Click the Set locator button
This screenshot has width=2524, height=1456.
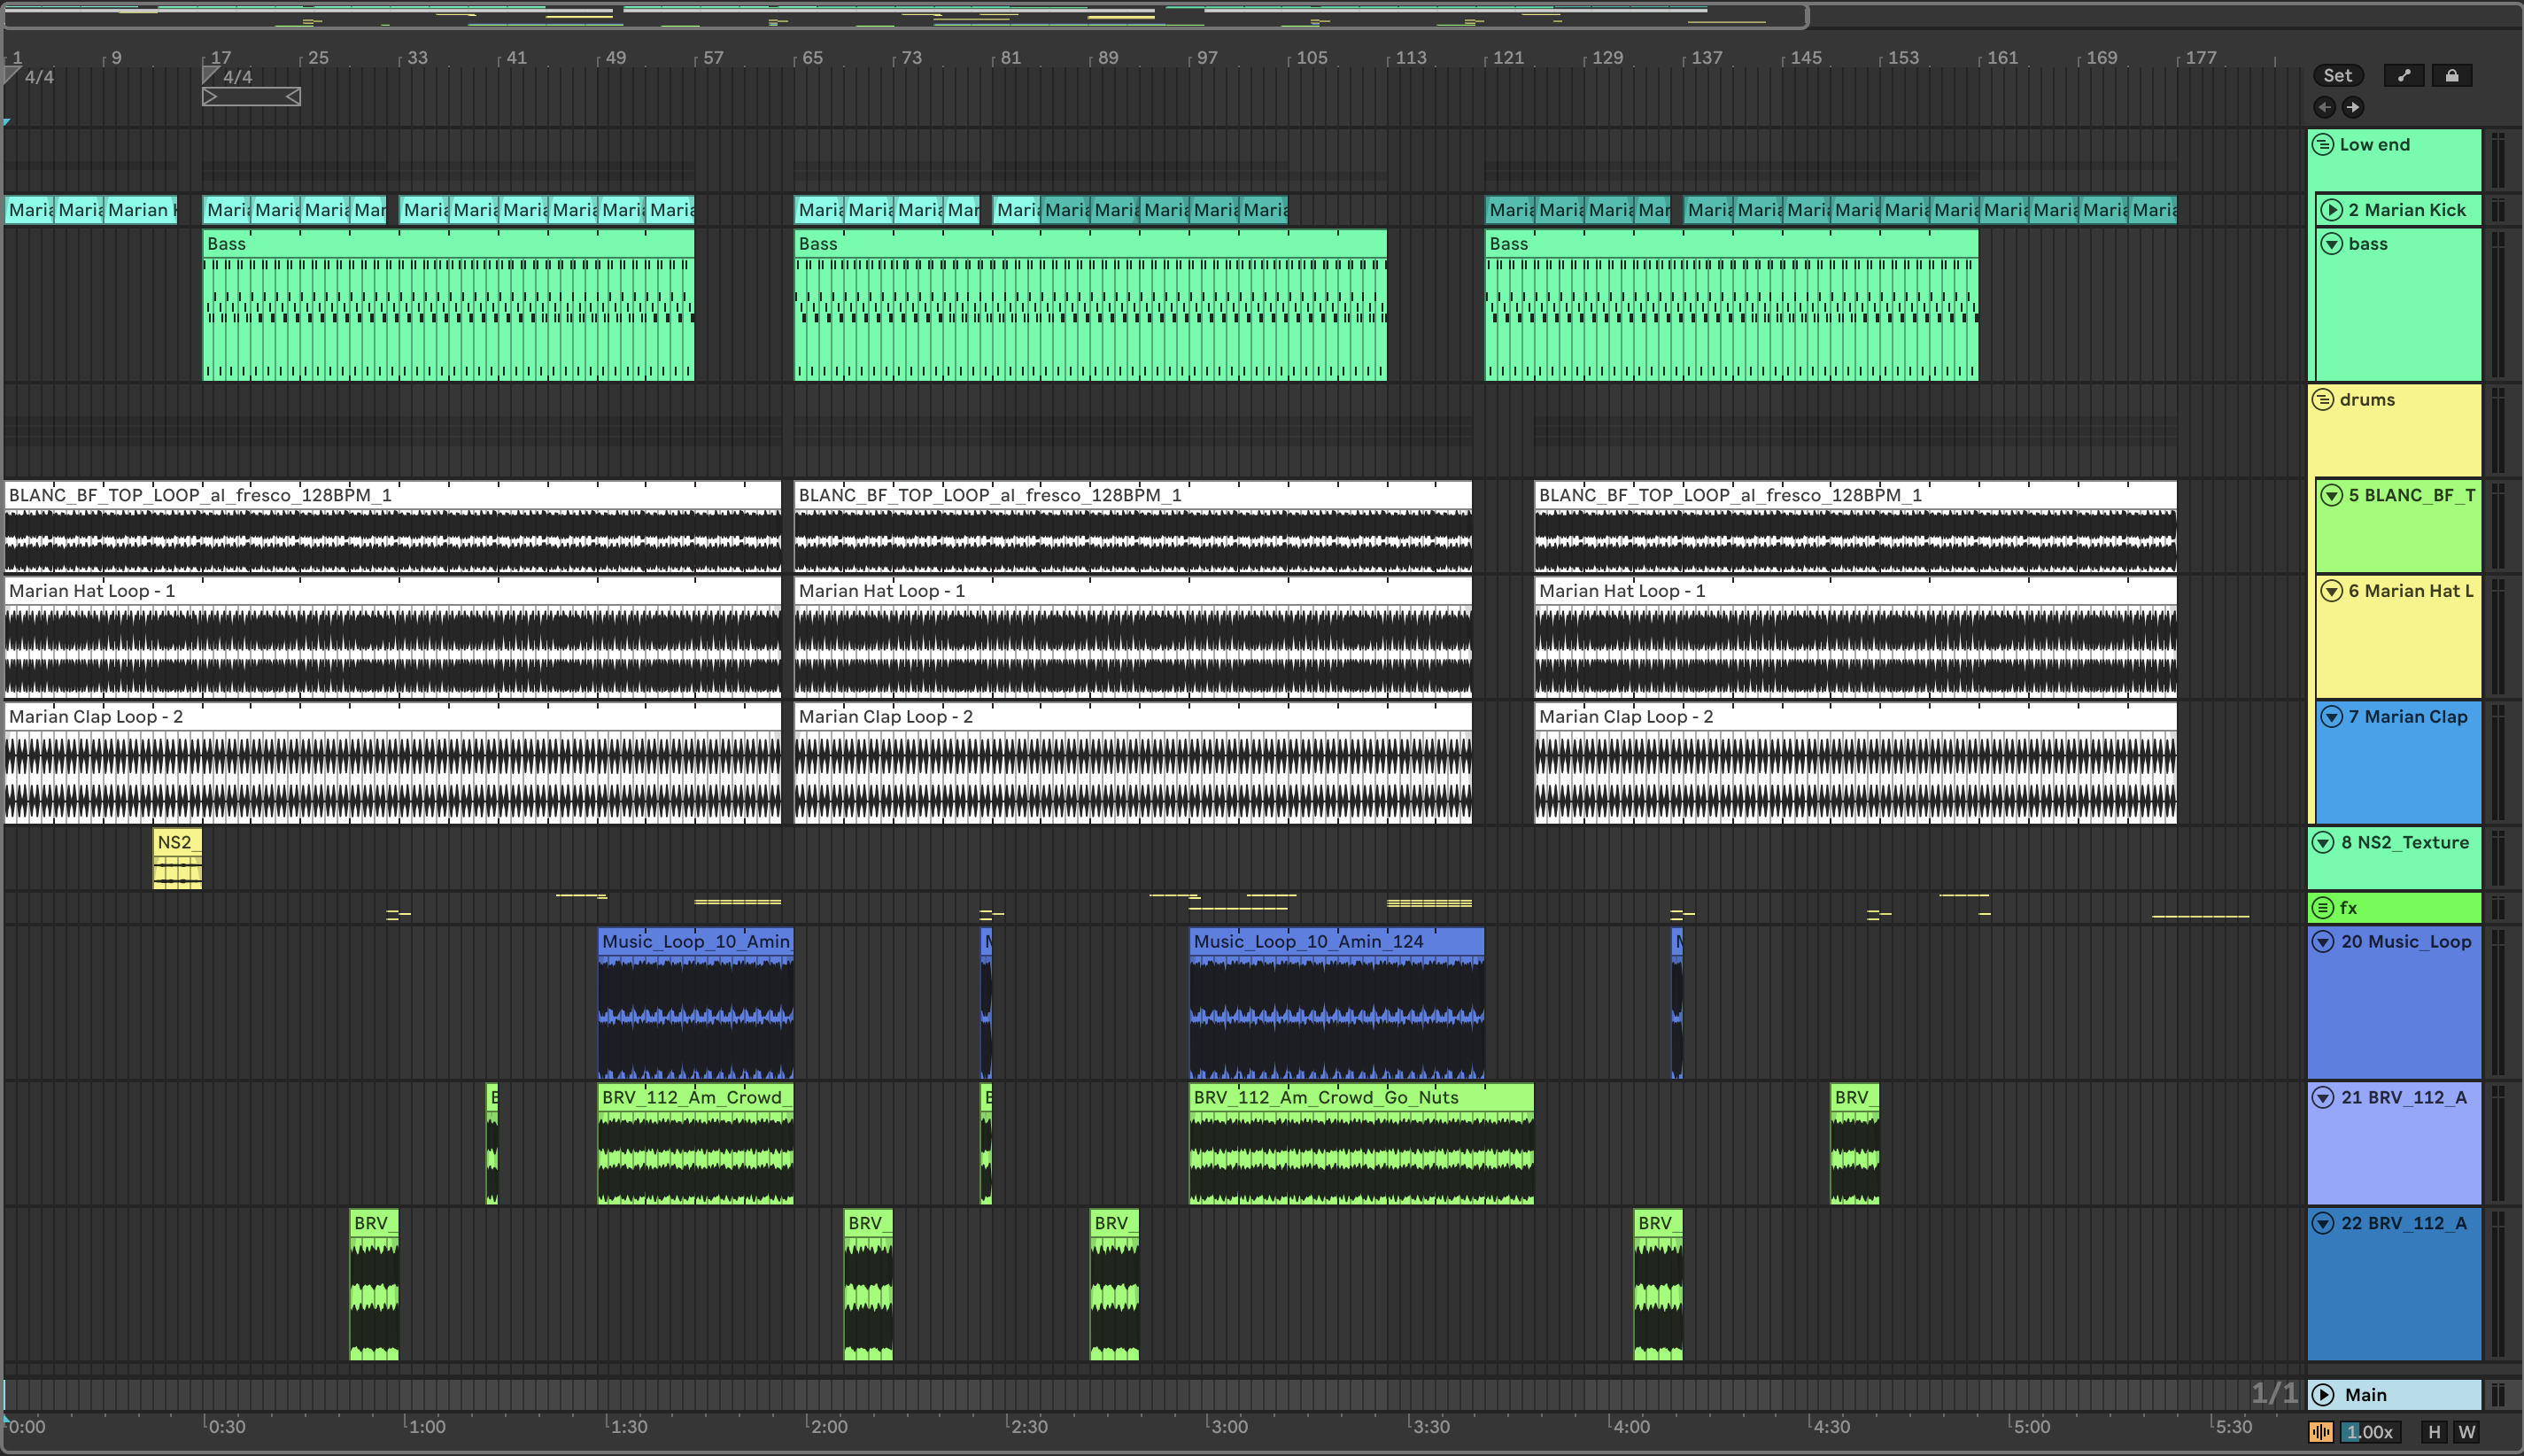[x=2337, y=75]
